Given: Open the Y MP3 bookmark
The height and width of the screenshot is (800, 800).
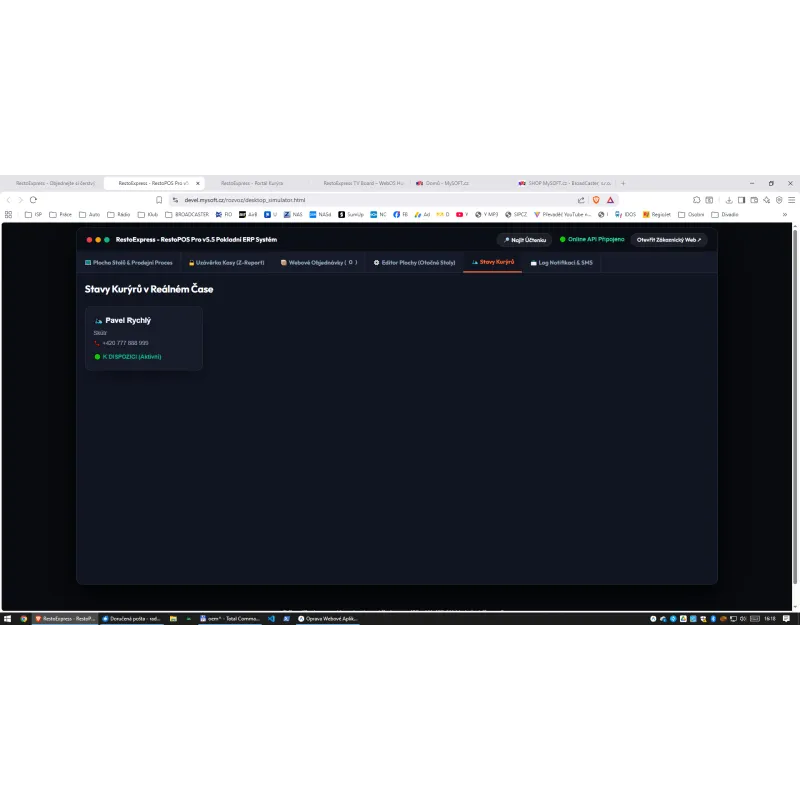Looking at the screenshot, I should [x=487, y=215].
